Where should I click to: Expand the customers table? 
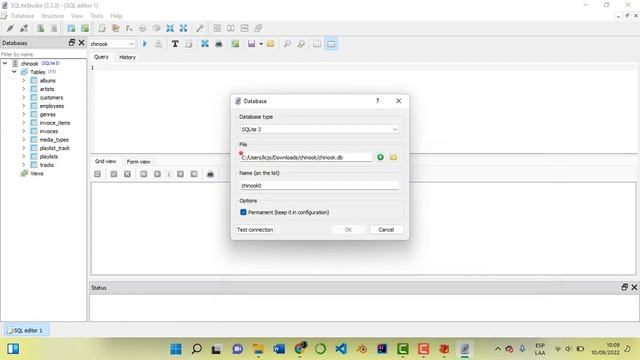pyautogui.click(x=24, y=98)
